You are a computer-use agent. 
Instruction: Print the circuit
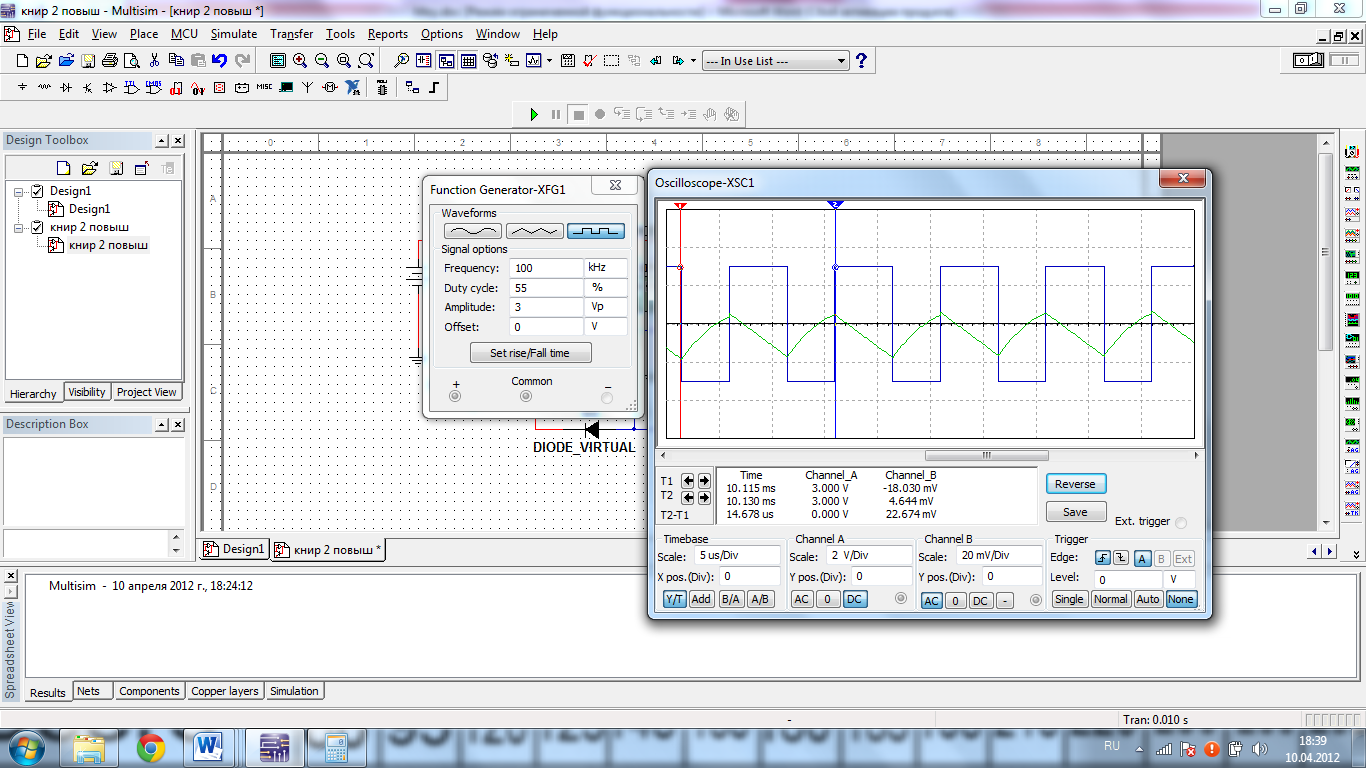pos(110,61)
